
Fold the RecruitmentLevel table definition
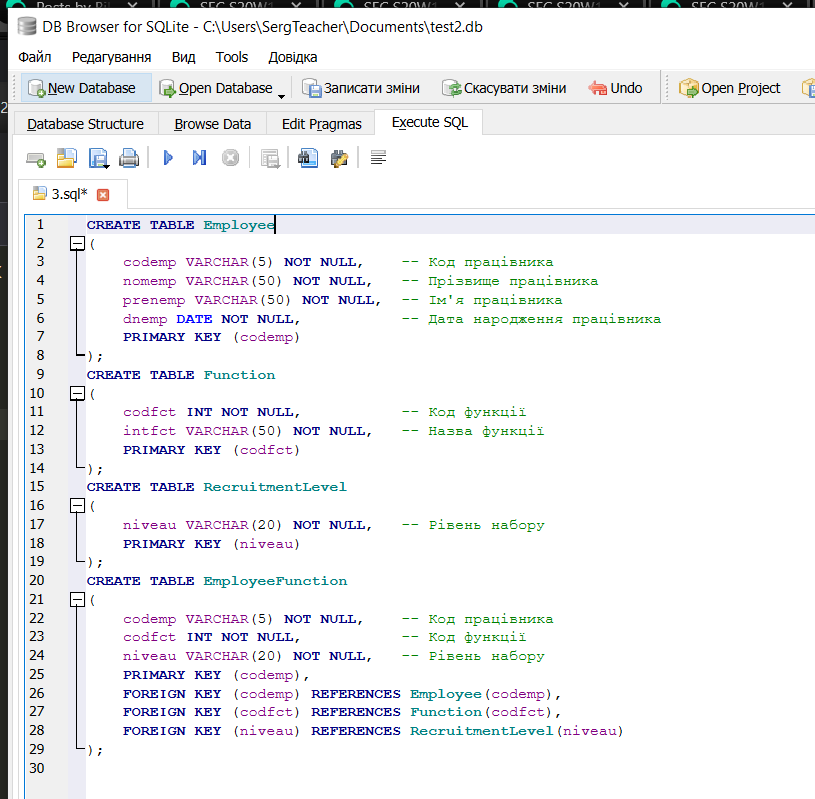pyautogui.click(x=76, y=506)
